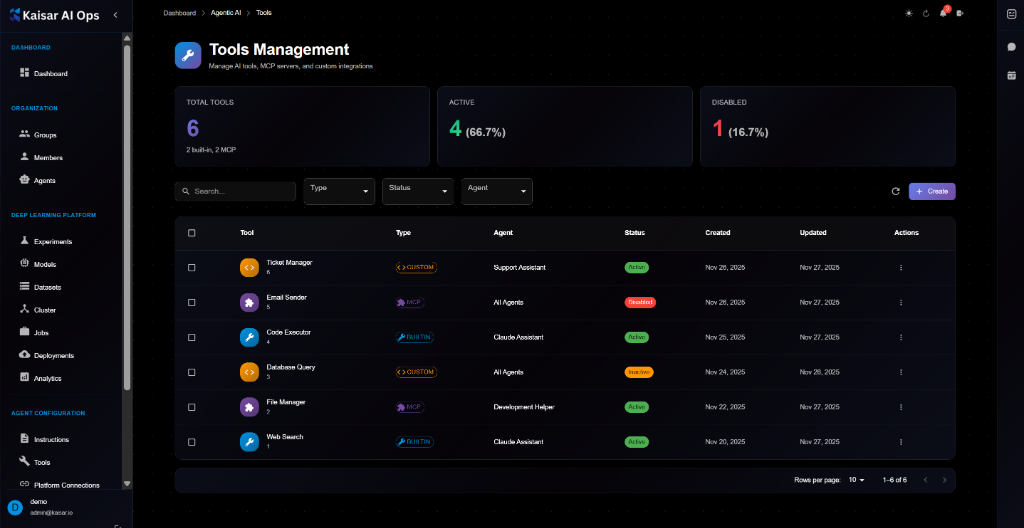Collapse the sidebar with the chevron arrow
The width and height of the screenshot is (1024, 528).
tap(116, 14)
